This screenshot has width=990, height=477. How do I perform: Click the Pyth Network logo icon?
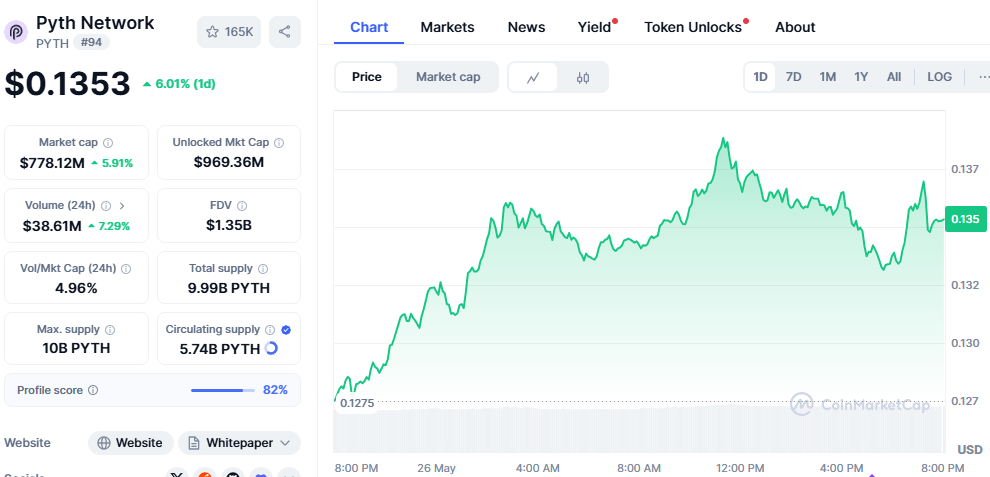[x=16, y=32]
